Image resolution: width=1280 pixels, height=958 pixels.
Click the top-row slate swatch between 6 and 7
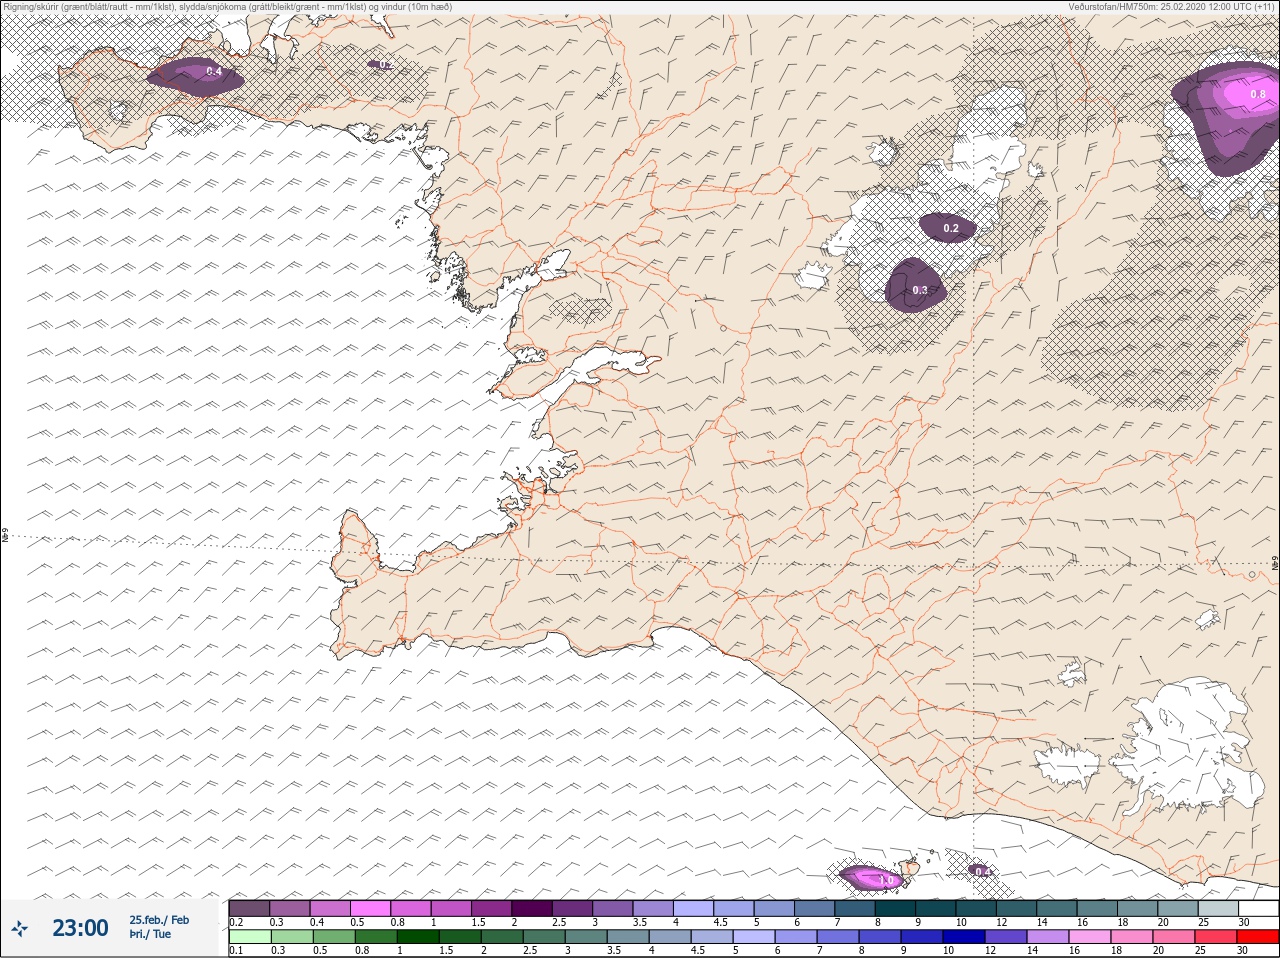[815, 908]
